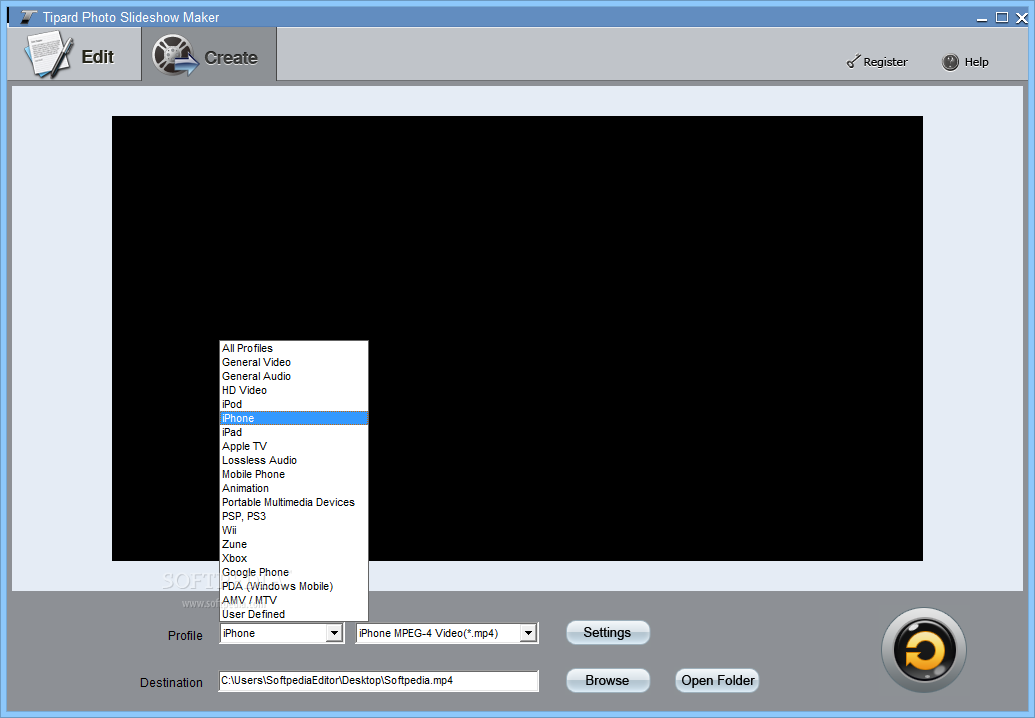Select Apple TV profile
1035x718 pixels.
click(293, 446)
